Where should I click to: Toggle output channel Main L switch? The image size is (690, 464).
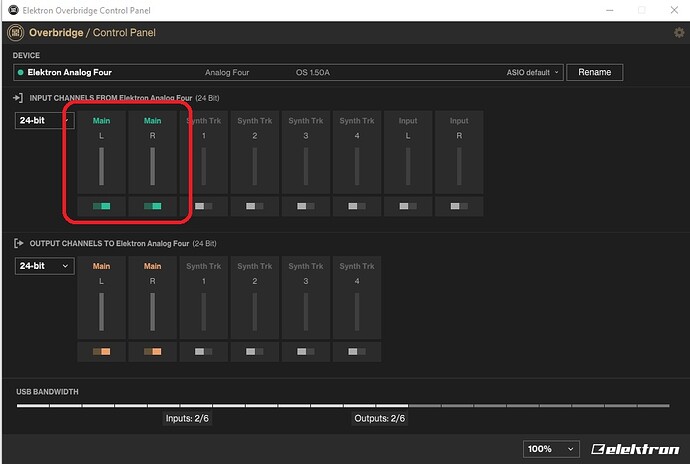click(x=102, y=351)
